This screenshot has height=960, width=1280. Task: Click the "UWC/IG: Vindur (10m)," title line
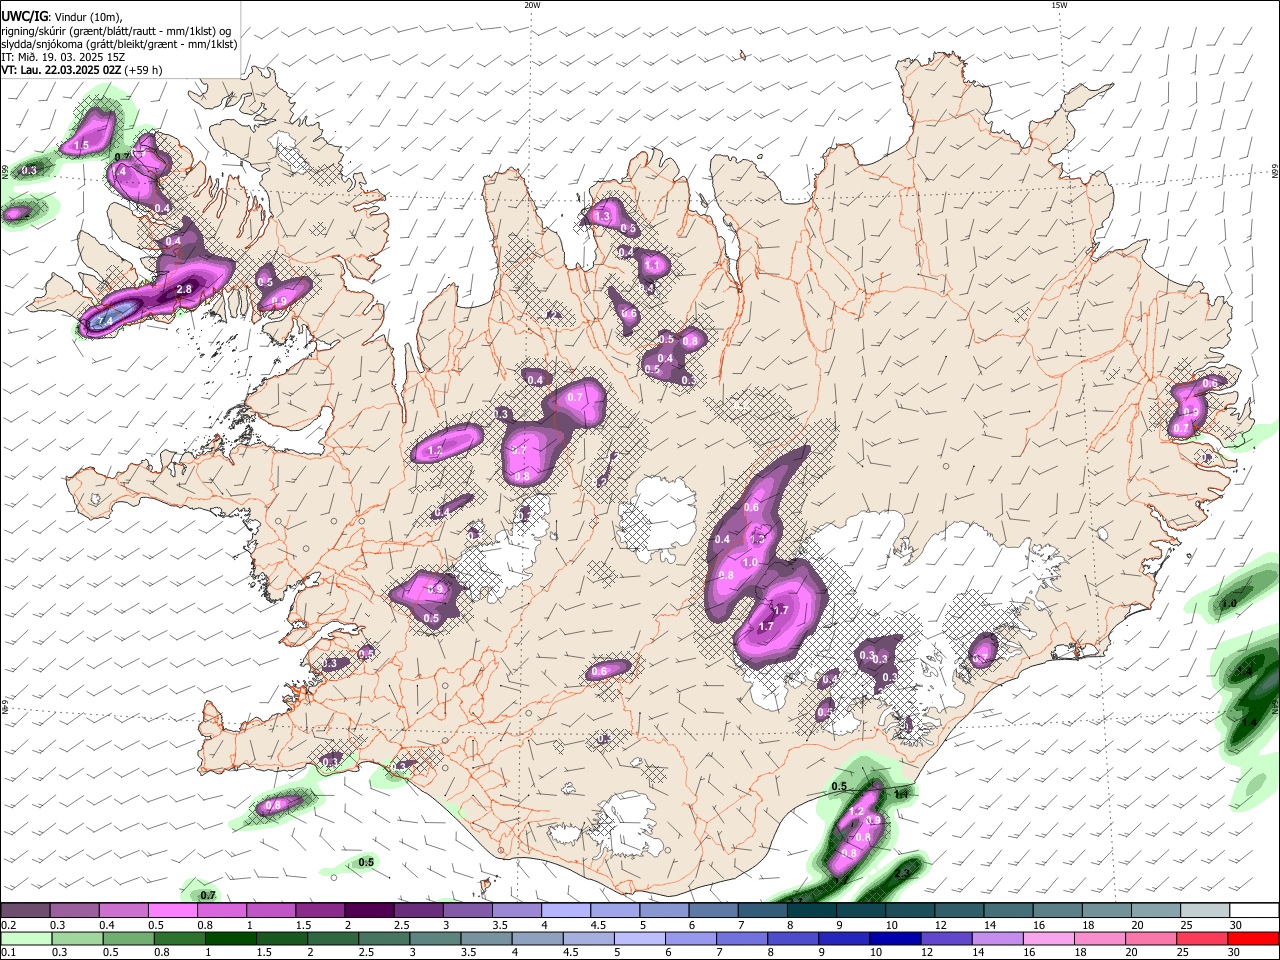pos(62,17)
